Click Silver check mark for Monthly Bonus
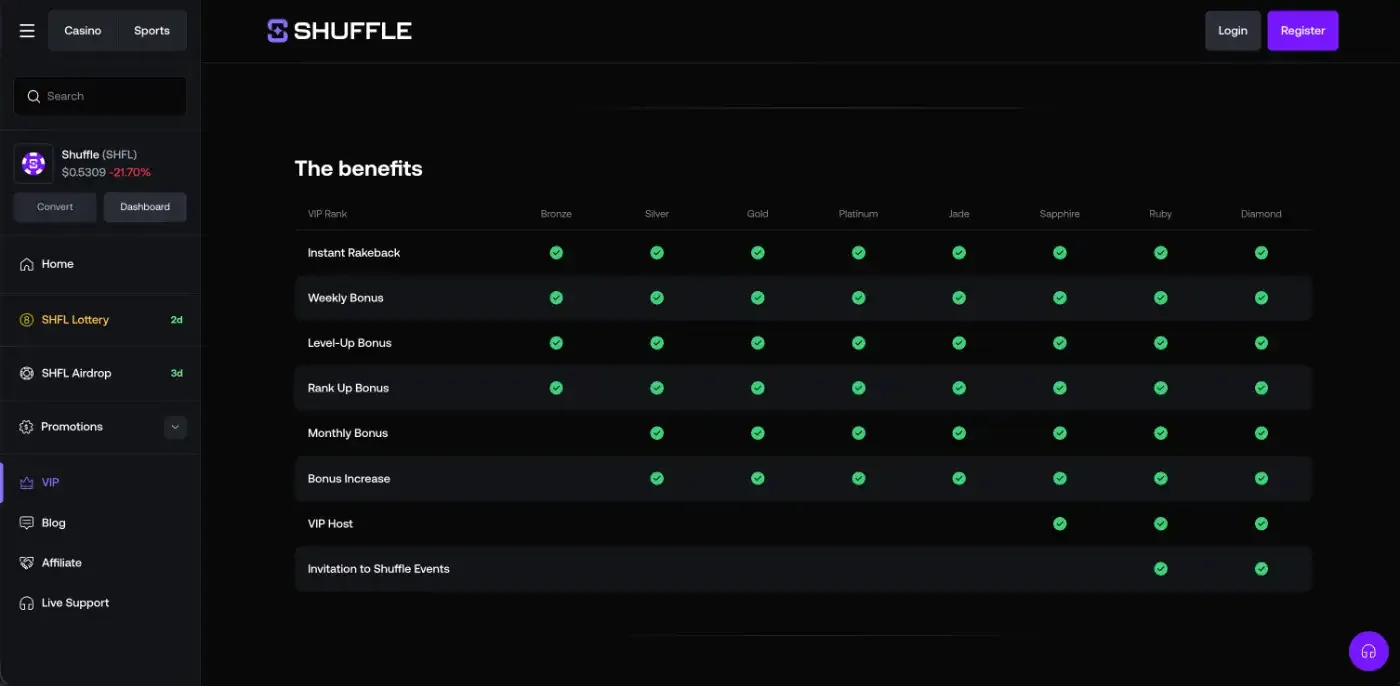The width and height of the screenshot is (1400, 686). (x=657, y=433)
